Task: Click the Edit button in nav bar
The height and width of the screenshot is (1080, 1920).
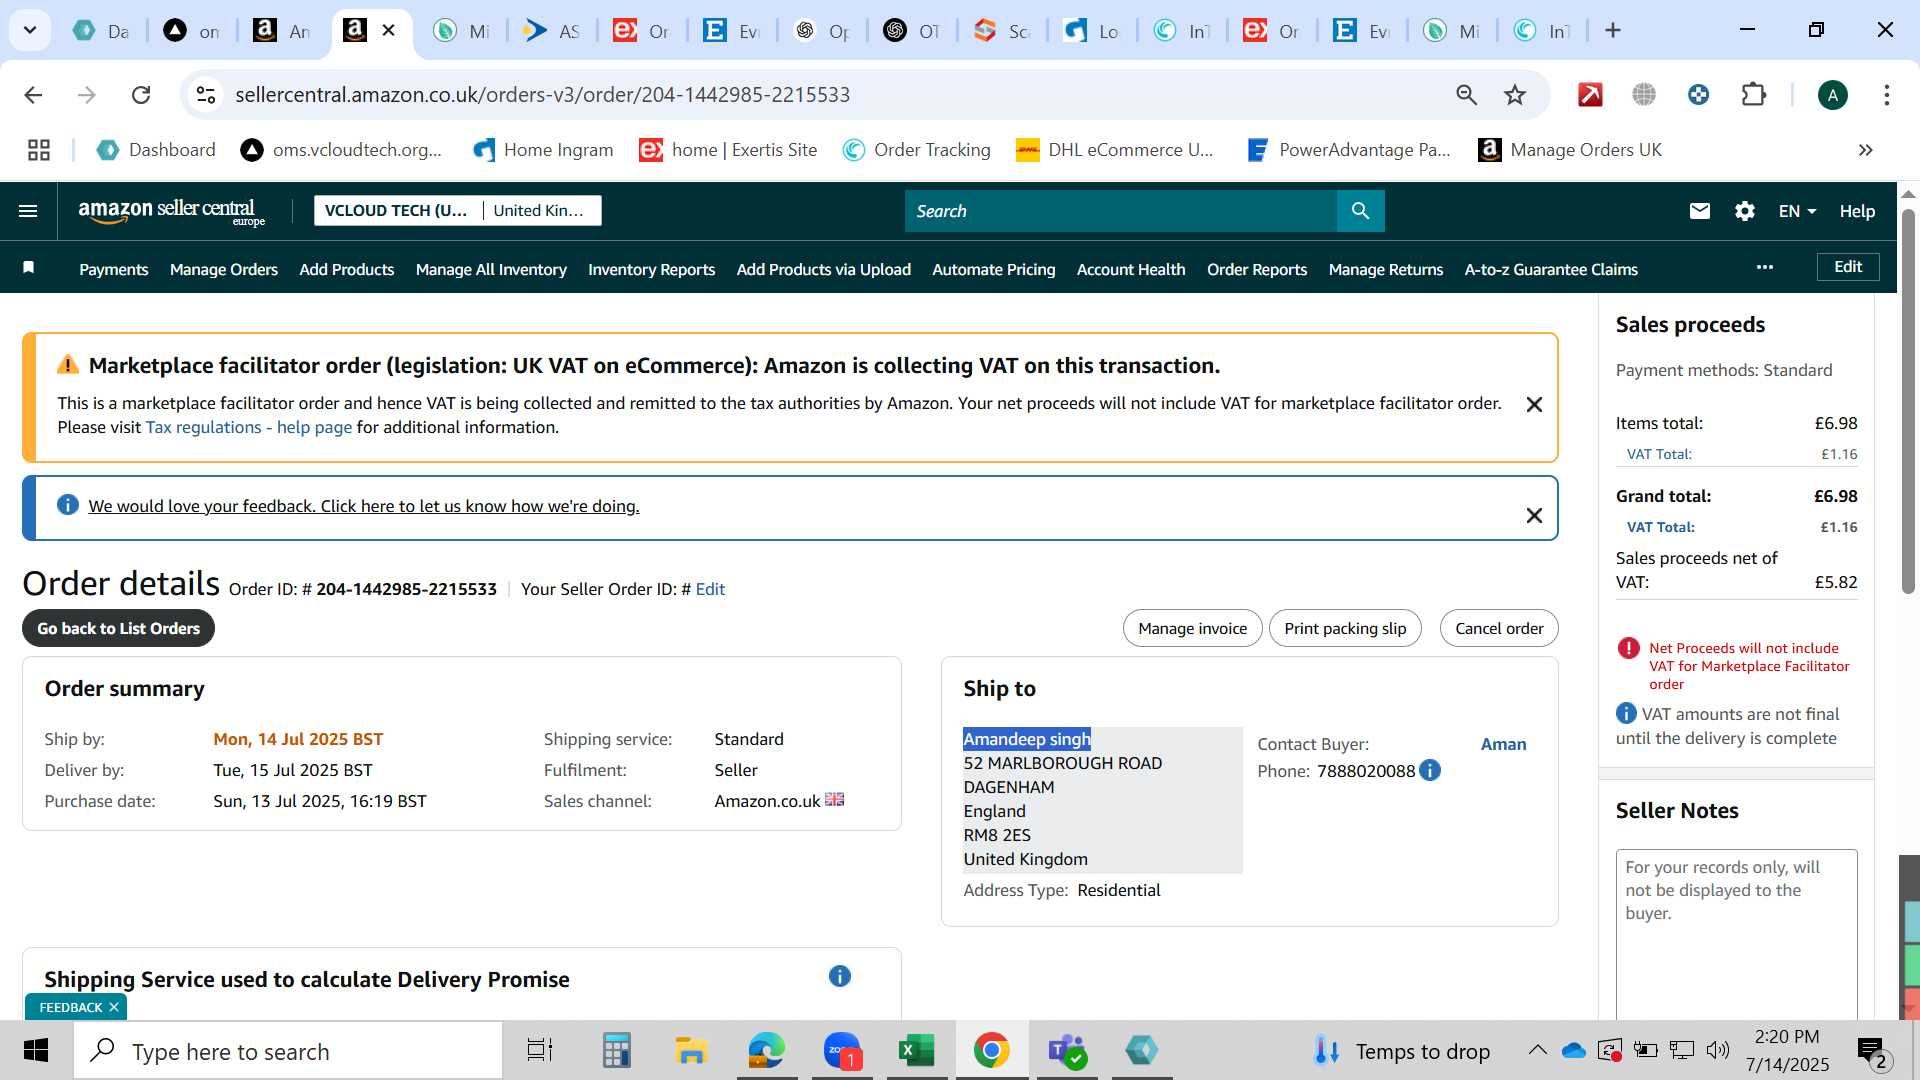Action: point(1848,267)
